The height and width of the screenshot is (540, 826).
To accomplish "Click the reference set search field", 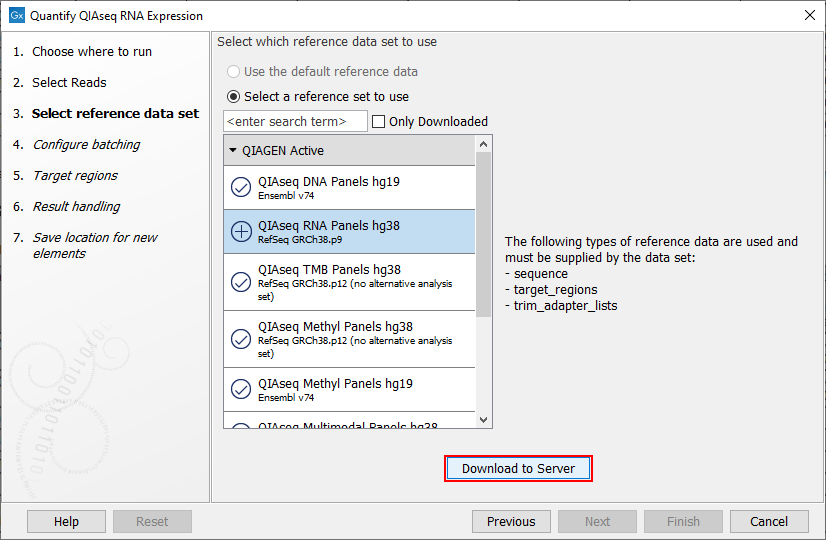I will 295,122.
